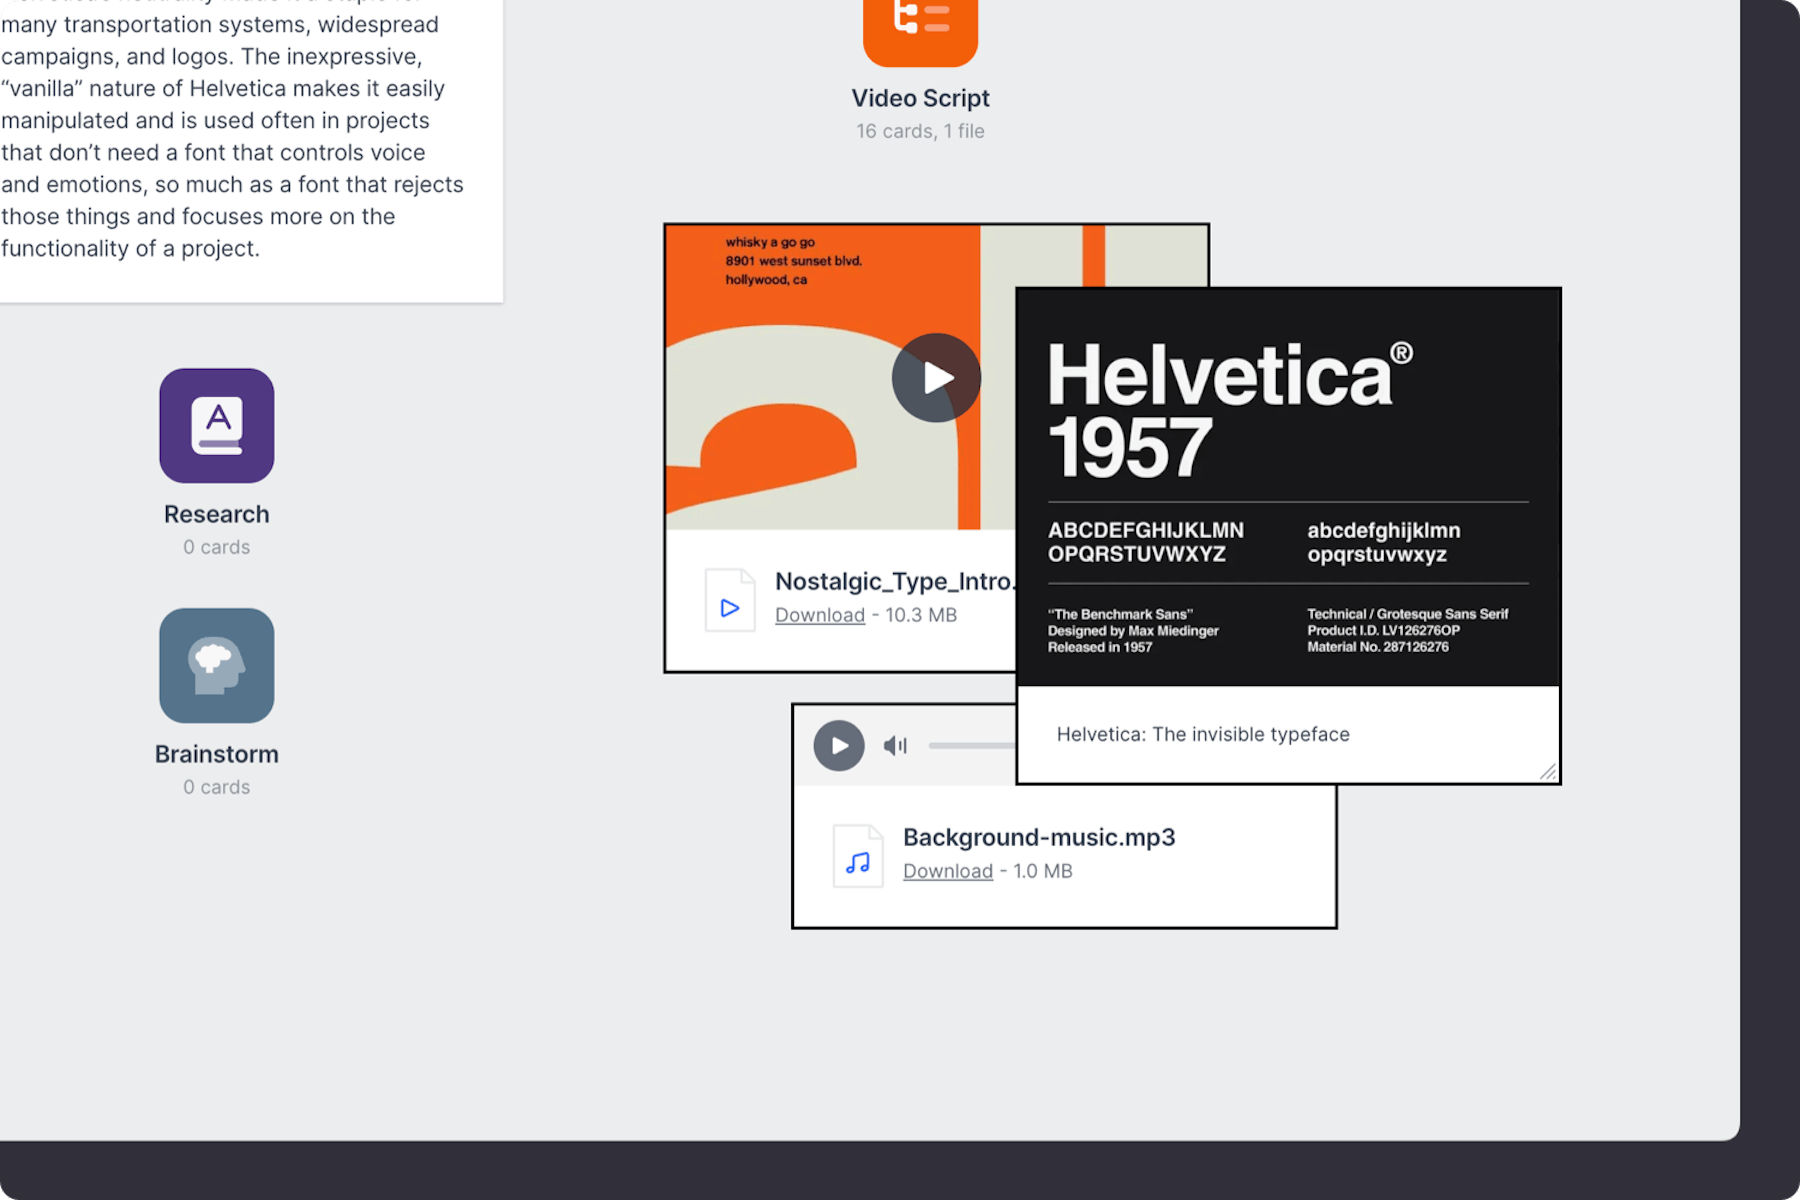The height and width of the screenshot is (1200, 1800).
Task: Play the Background-music audio clip
Action: tap(838, 746)
